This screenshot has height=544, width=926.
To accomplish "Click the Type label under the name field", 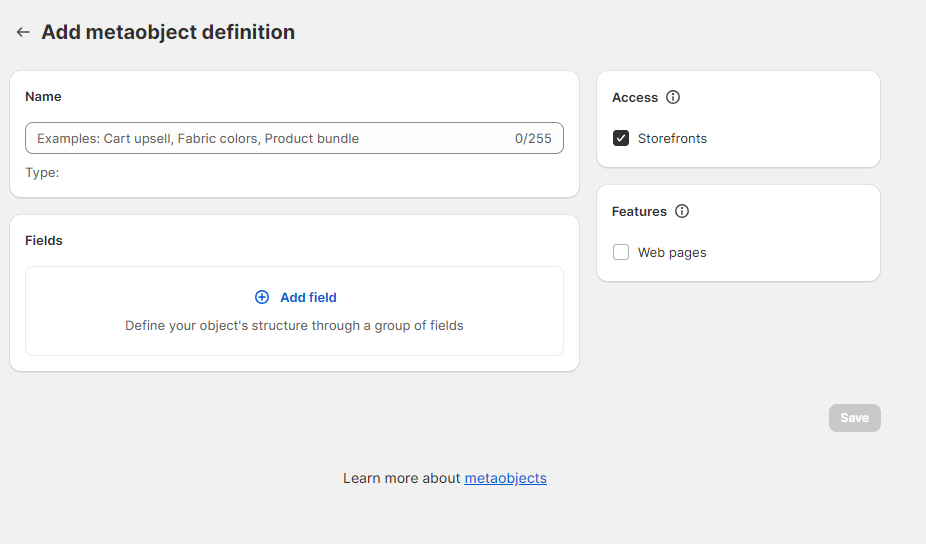I will (42, 172).
